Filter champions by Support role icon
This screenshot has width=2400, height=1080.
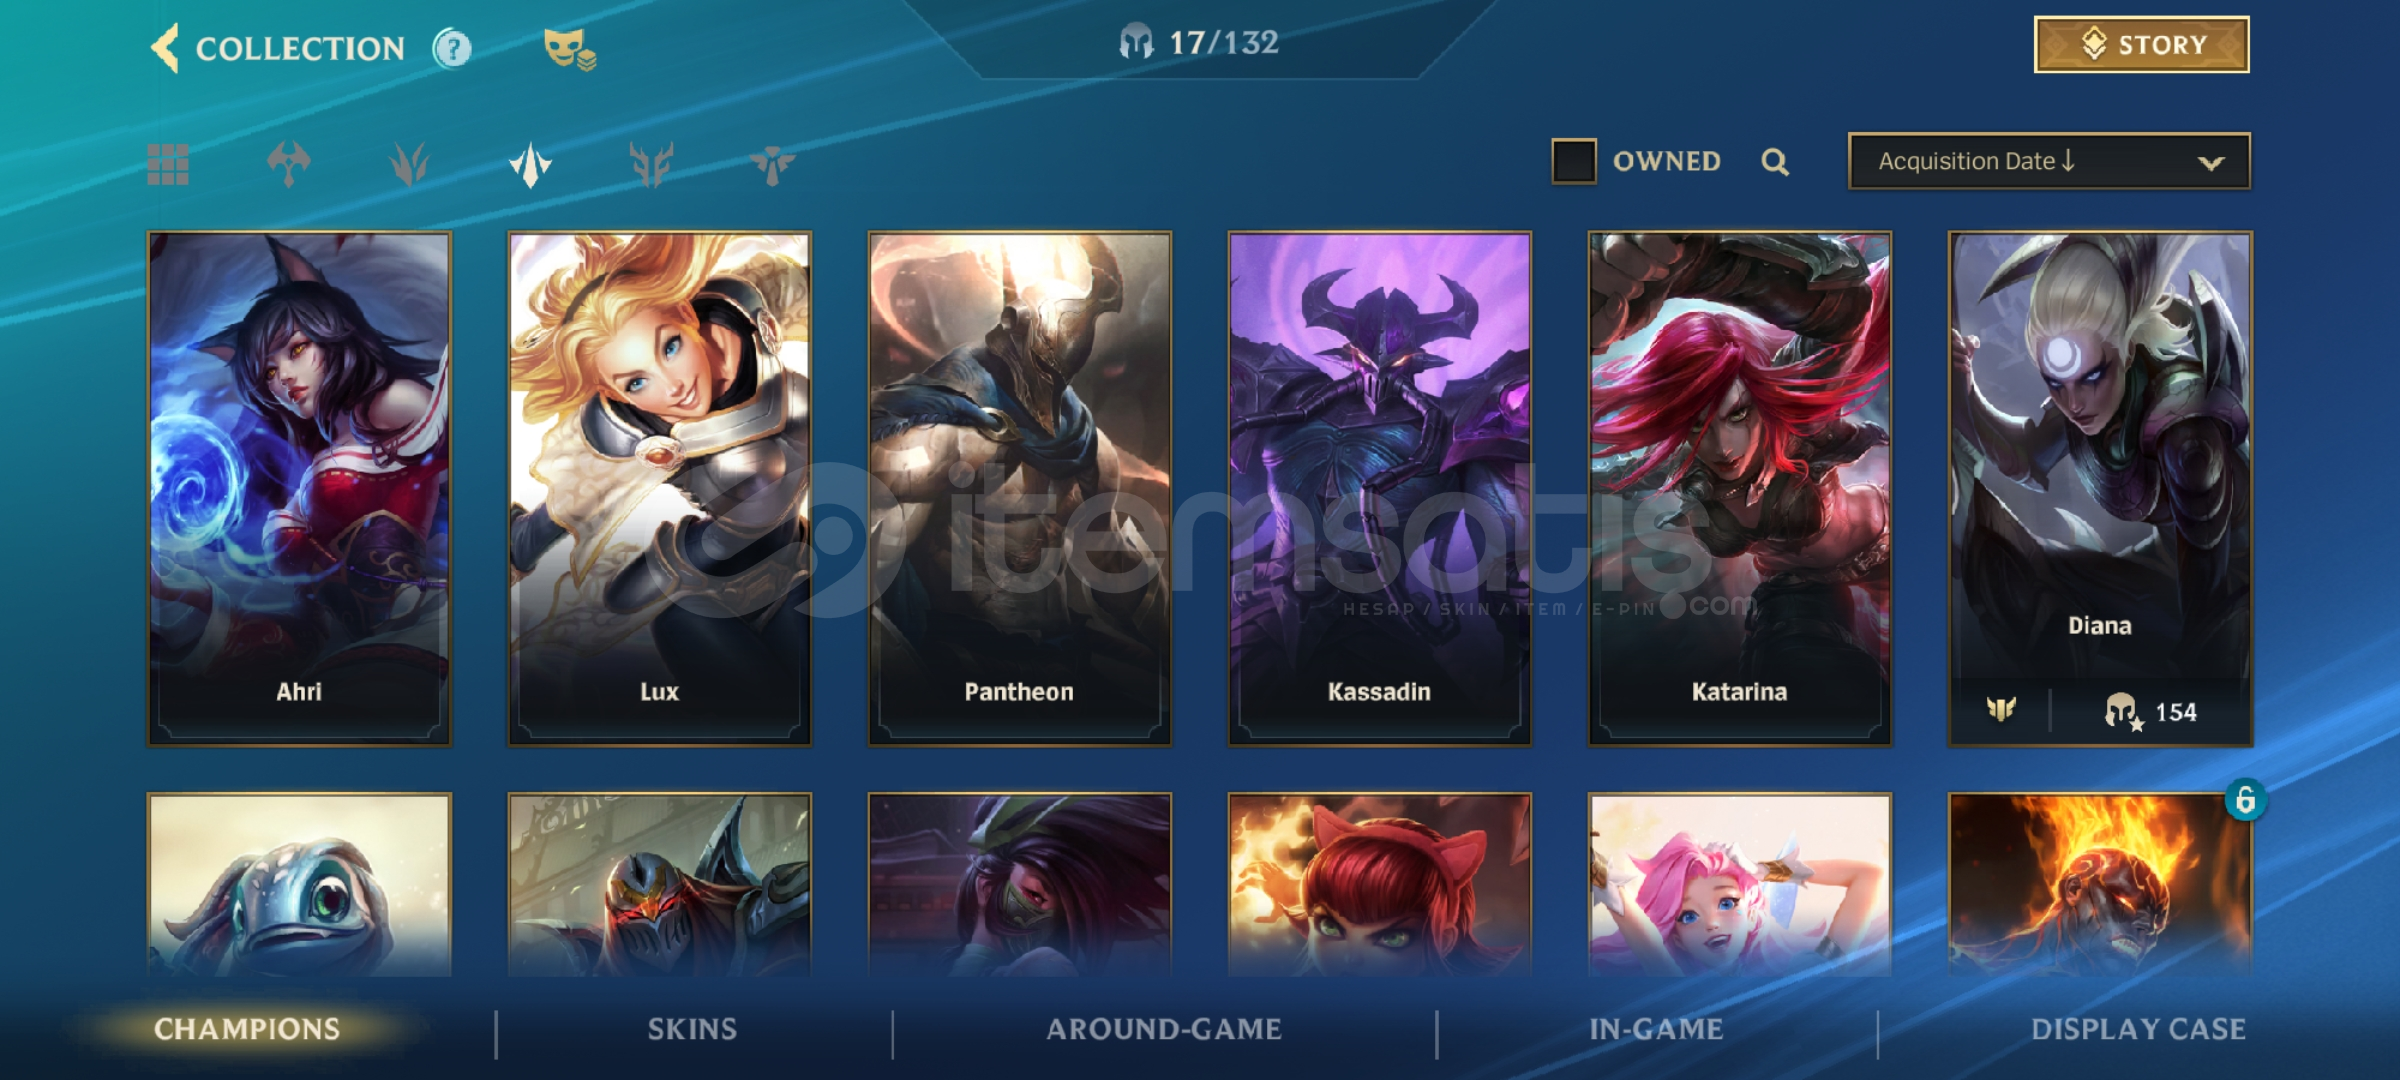(772, 164)
